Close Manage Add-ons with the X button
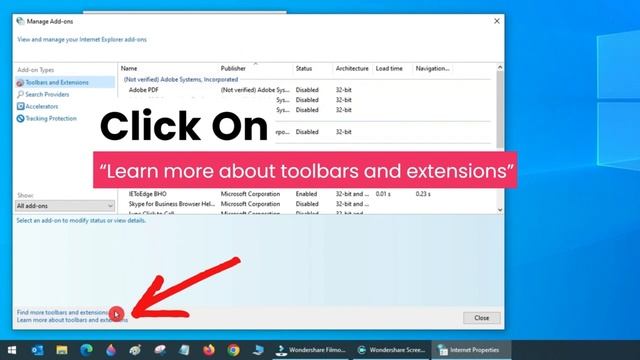 (497, 21)
